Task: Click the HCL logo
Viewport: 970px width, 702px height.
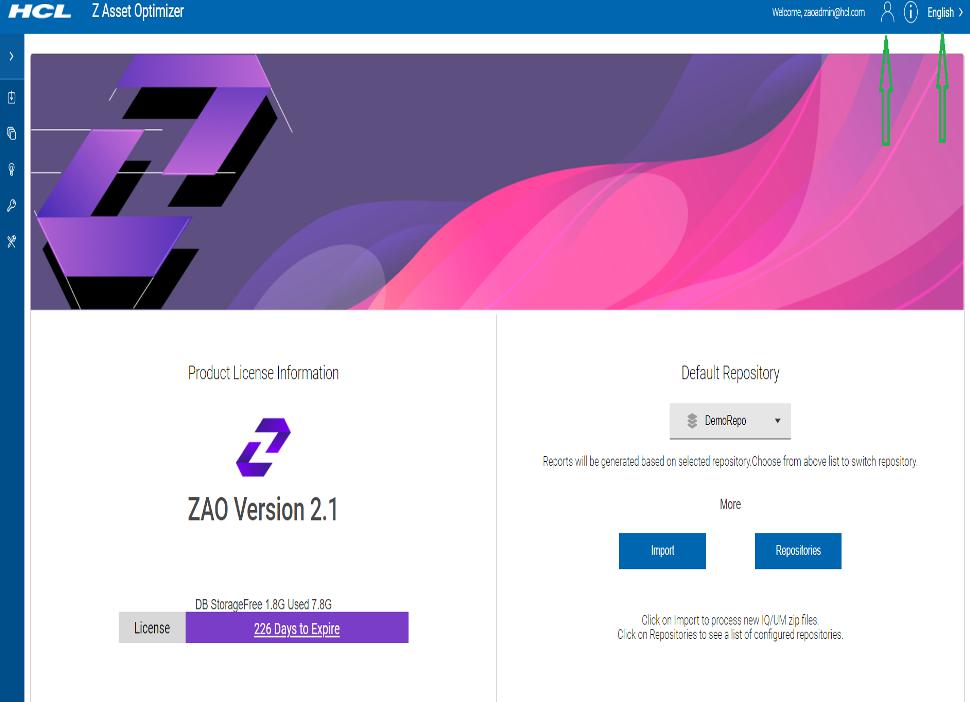Action: 40,12
